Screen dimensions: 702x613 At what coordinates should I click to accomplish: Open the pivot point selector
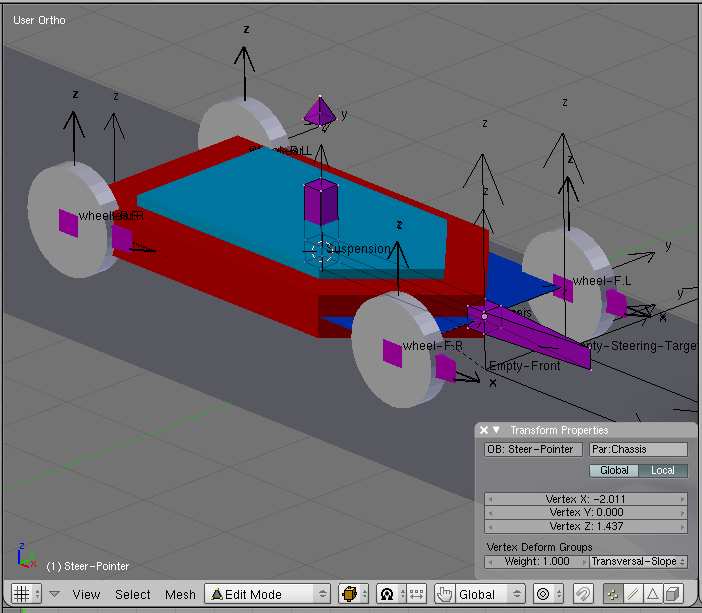[391, 594]
